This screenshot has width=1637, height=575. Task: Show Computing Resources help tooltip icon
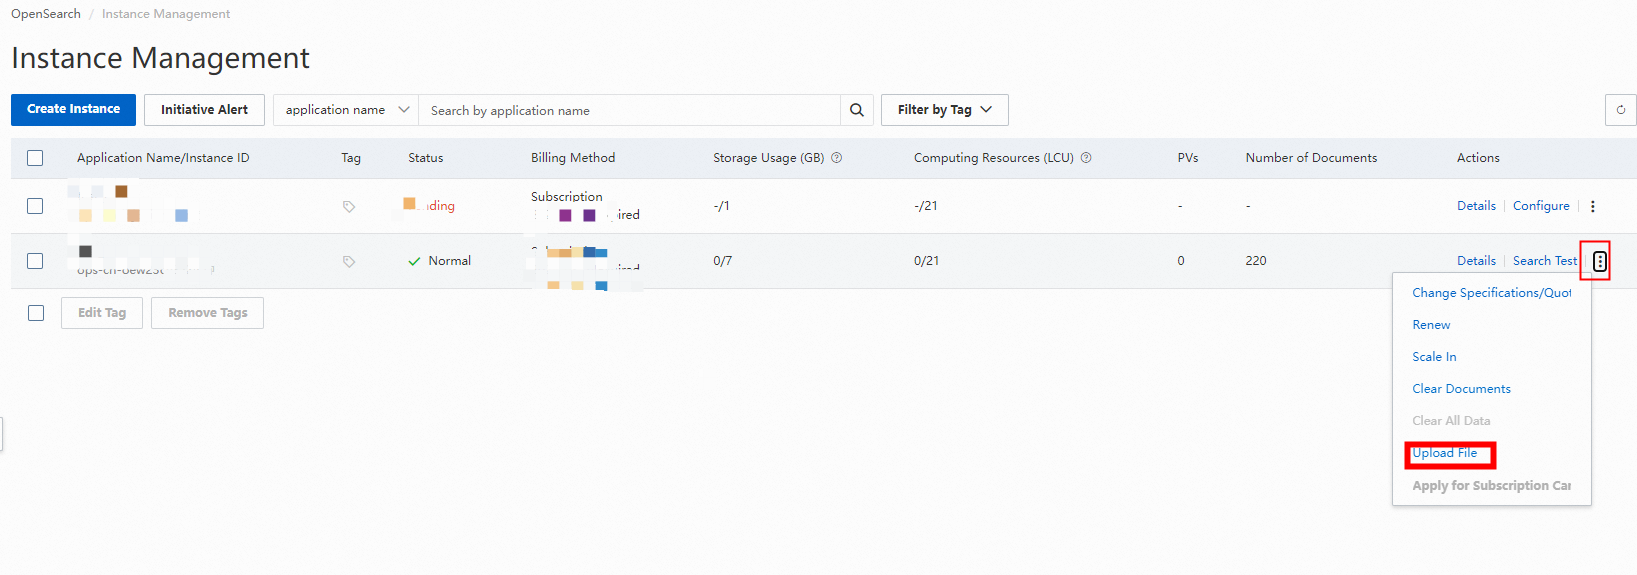1086,158
